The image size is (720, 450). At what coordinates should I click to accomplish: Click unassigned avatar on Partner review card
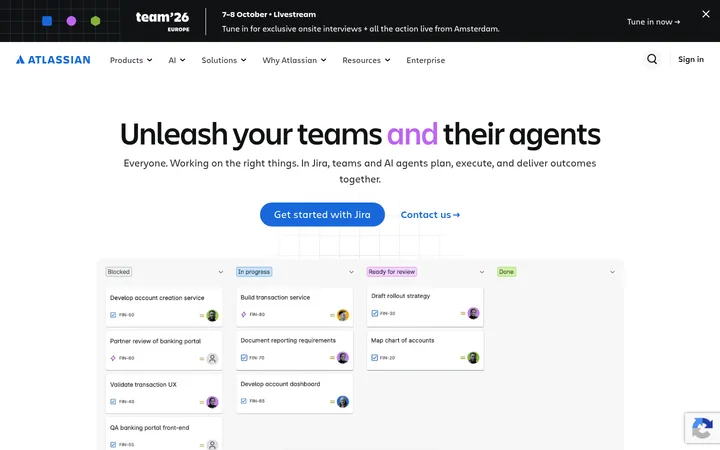212,359
